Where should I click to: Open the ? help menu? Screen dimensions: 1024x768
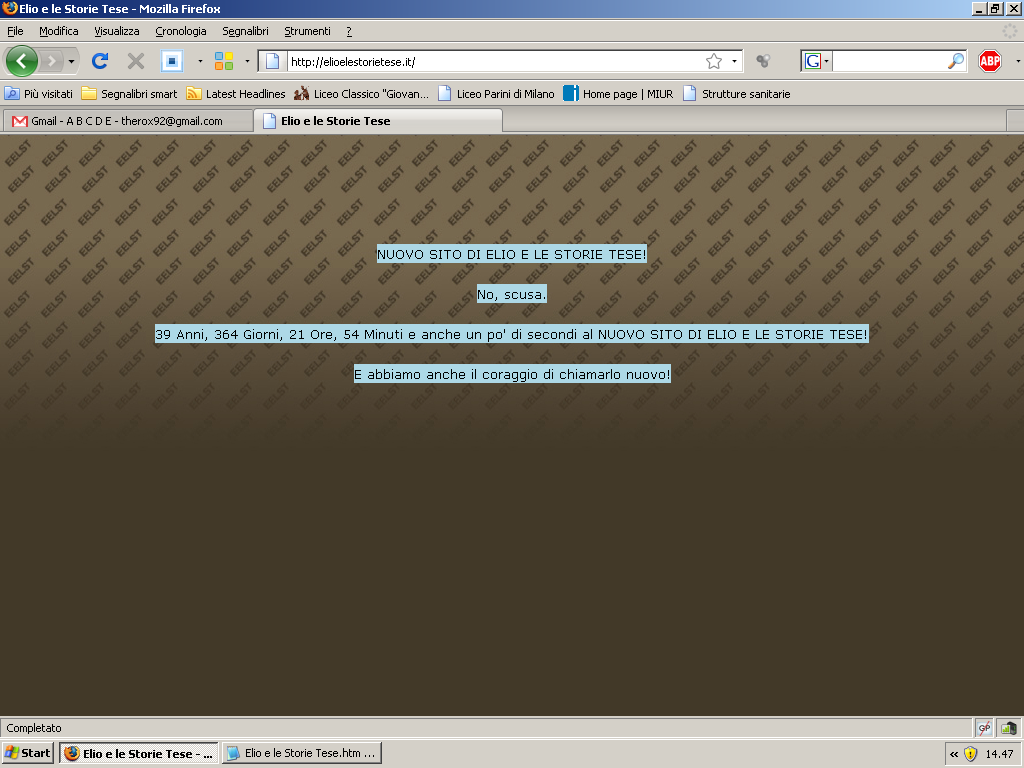(x=349, y=31)
